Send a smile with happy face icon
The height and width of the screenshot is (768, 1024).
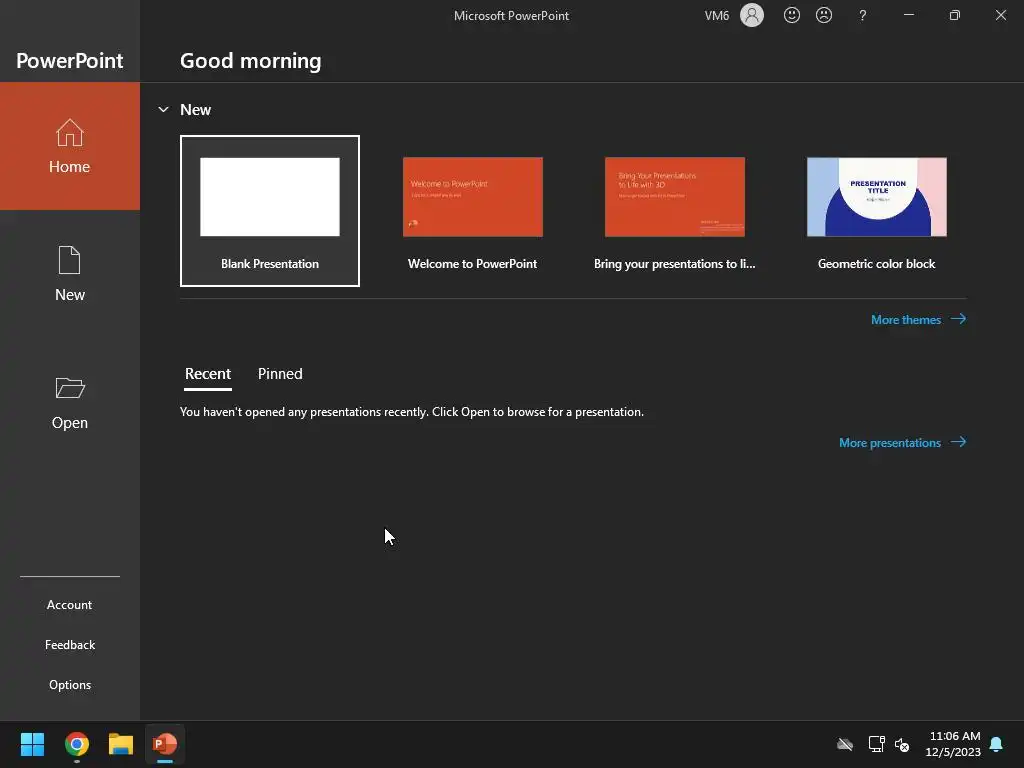pyautogui.click(x=792, y=15)
